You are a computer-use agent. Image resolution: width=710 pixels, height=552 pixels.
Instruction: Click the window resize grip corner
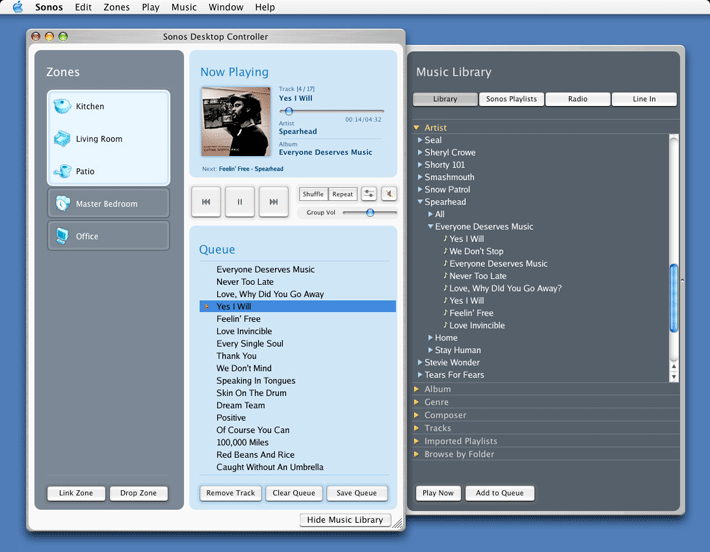click(397, 523)
